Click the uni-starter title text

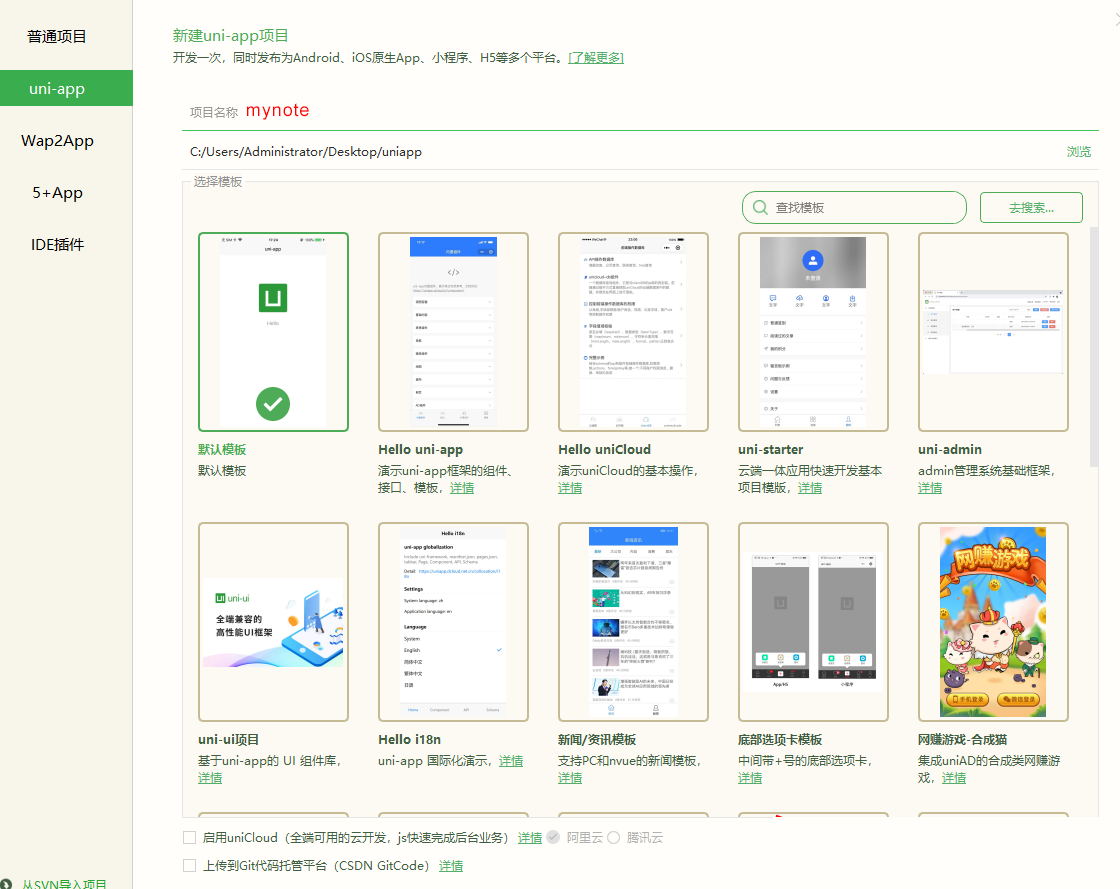click(771, 449)
